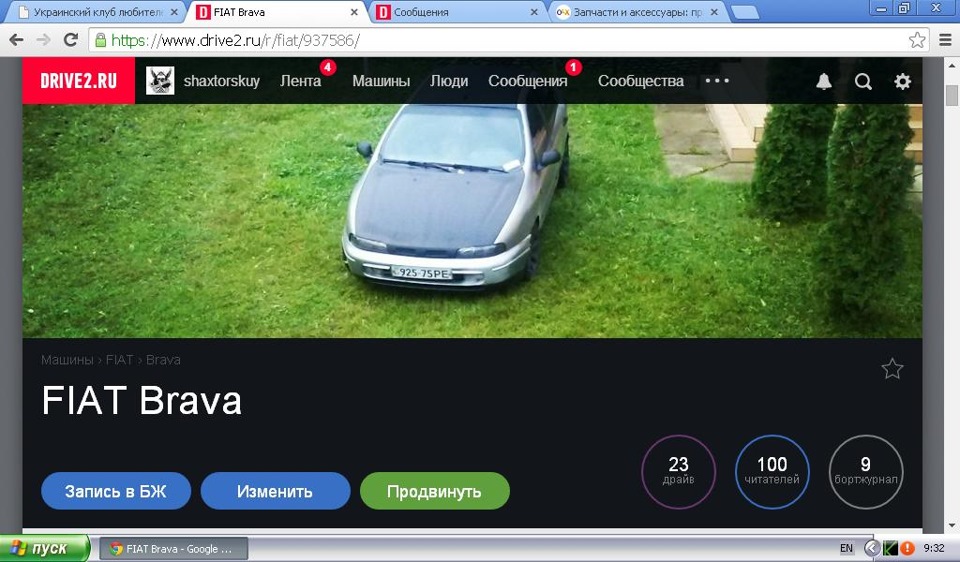Viewport: 960px width, 562px height.
Task: Open a new browser tab
Action: pos(744,12)
